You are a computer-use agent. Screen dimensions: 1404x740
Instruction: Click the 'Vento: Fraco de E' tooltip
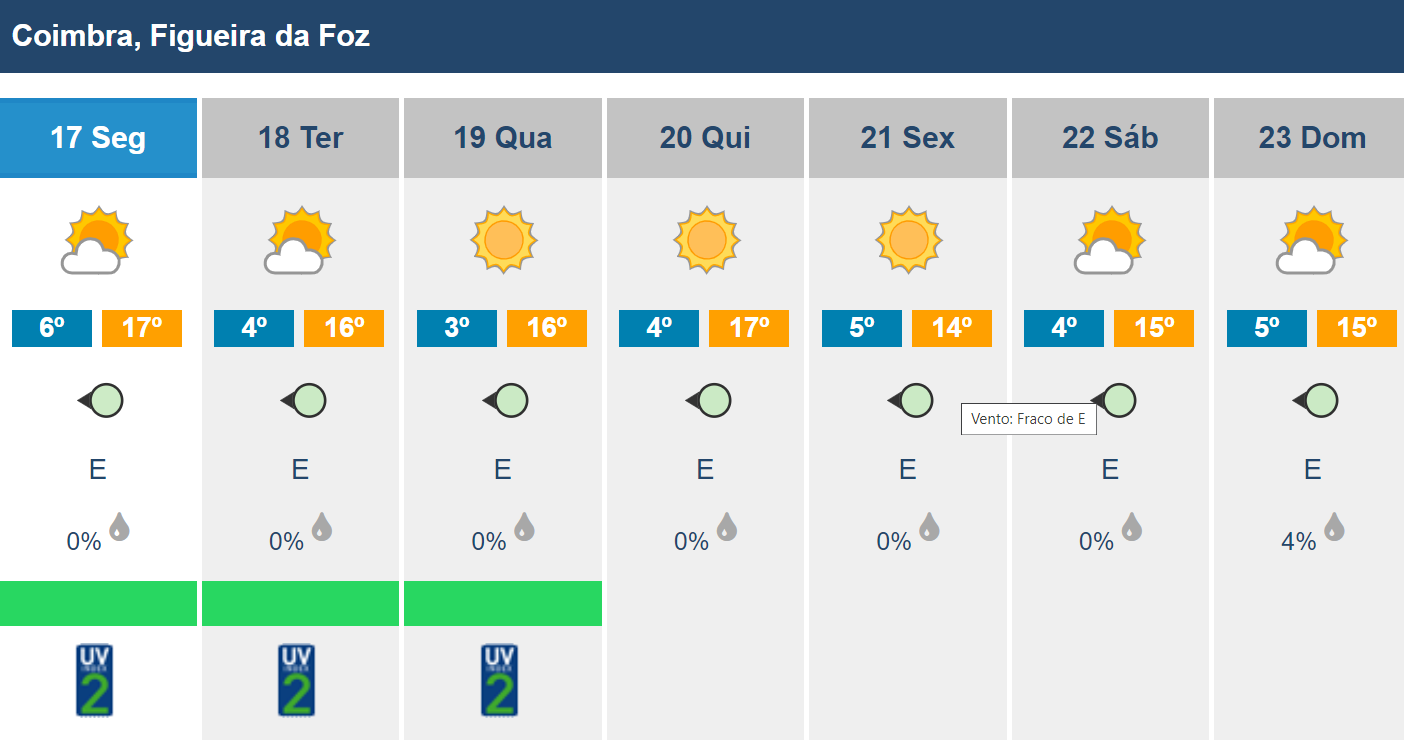pyautogui.click(x=1028, y=419)
